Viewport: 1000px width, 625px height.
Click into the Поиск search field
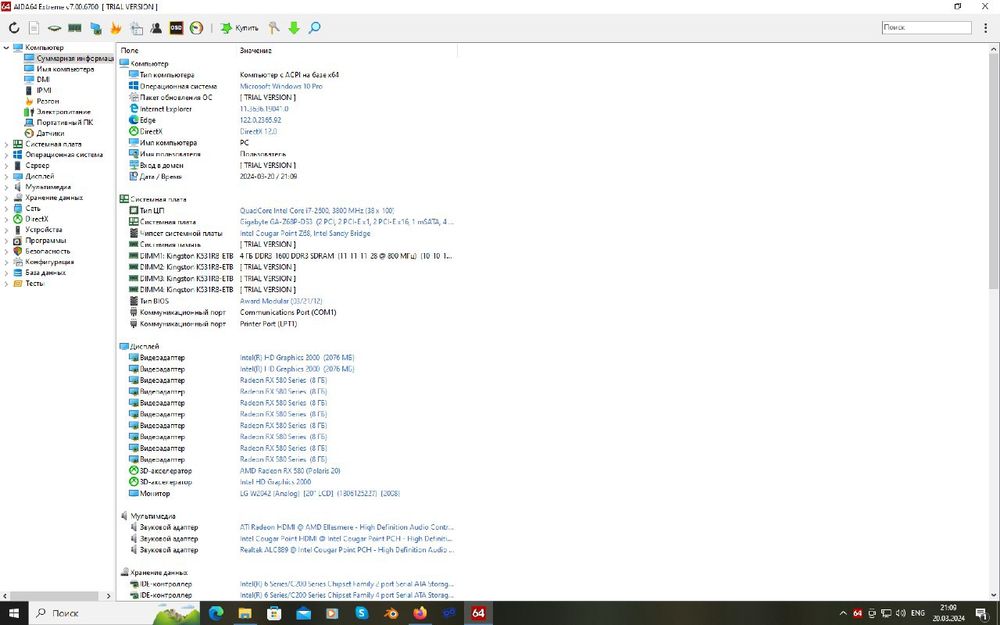click(x=927, y=27)
